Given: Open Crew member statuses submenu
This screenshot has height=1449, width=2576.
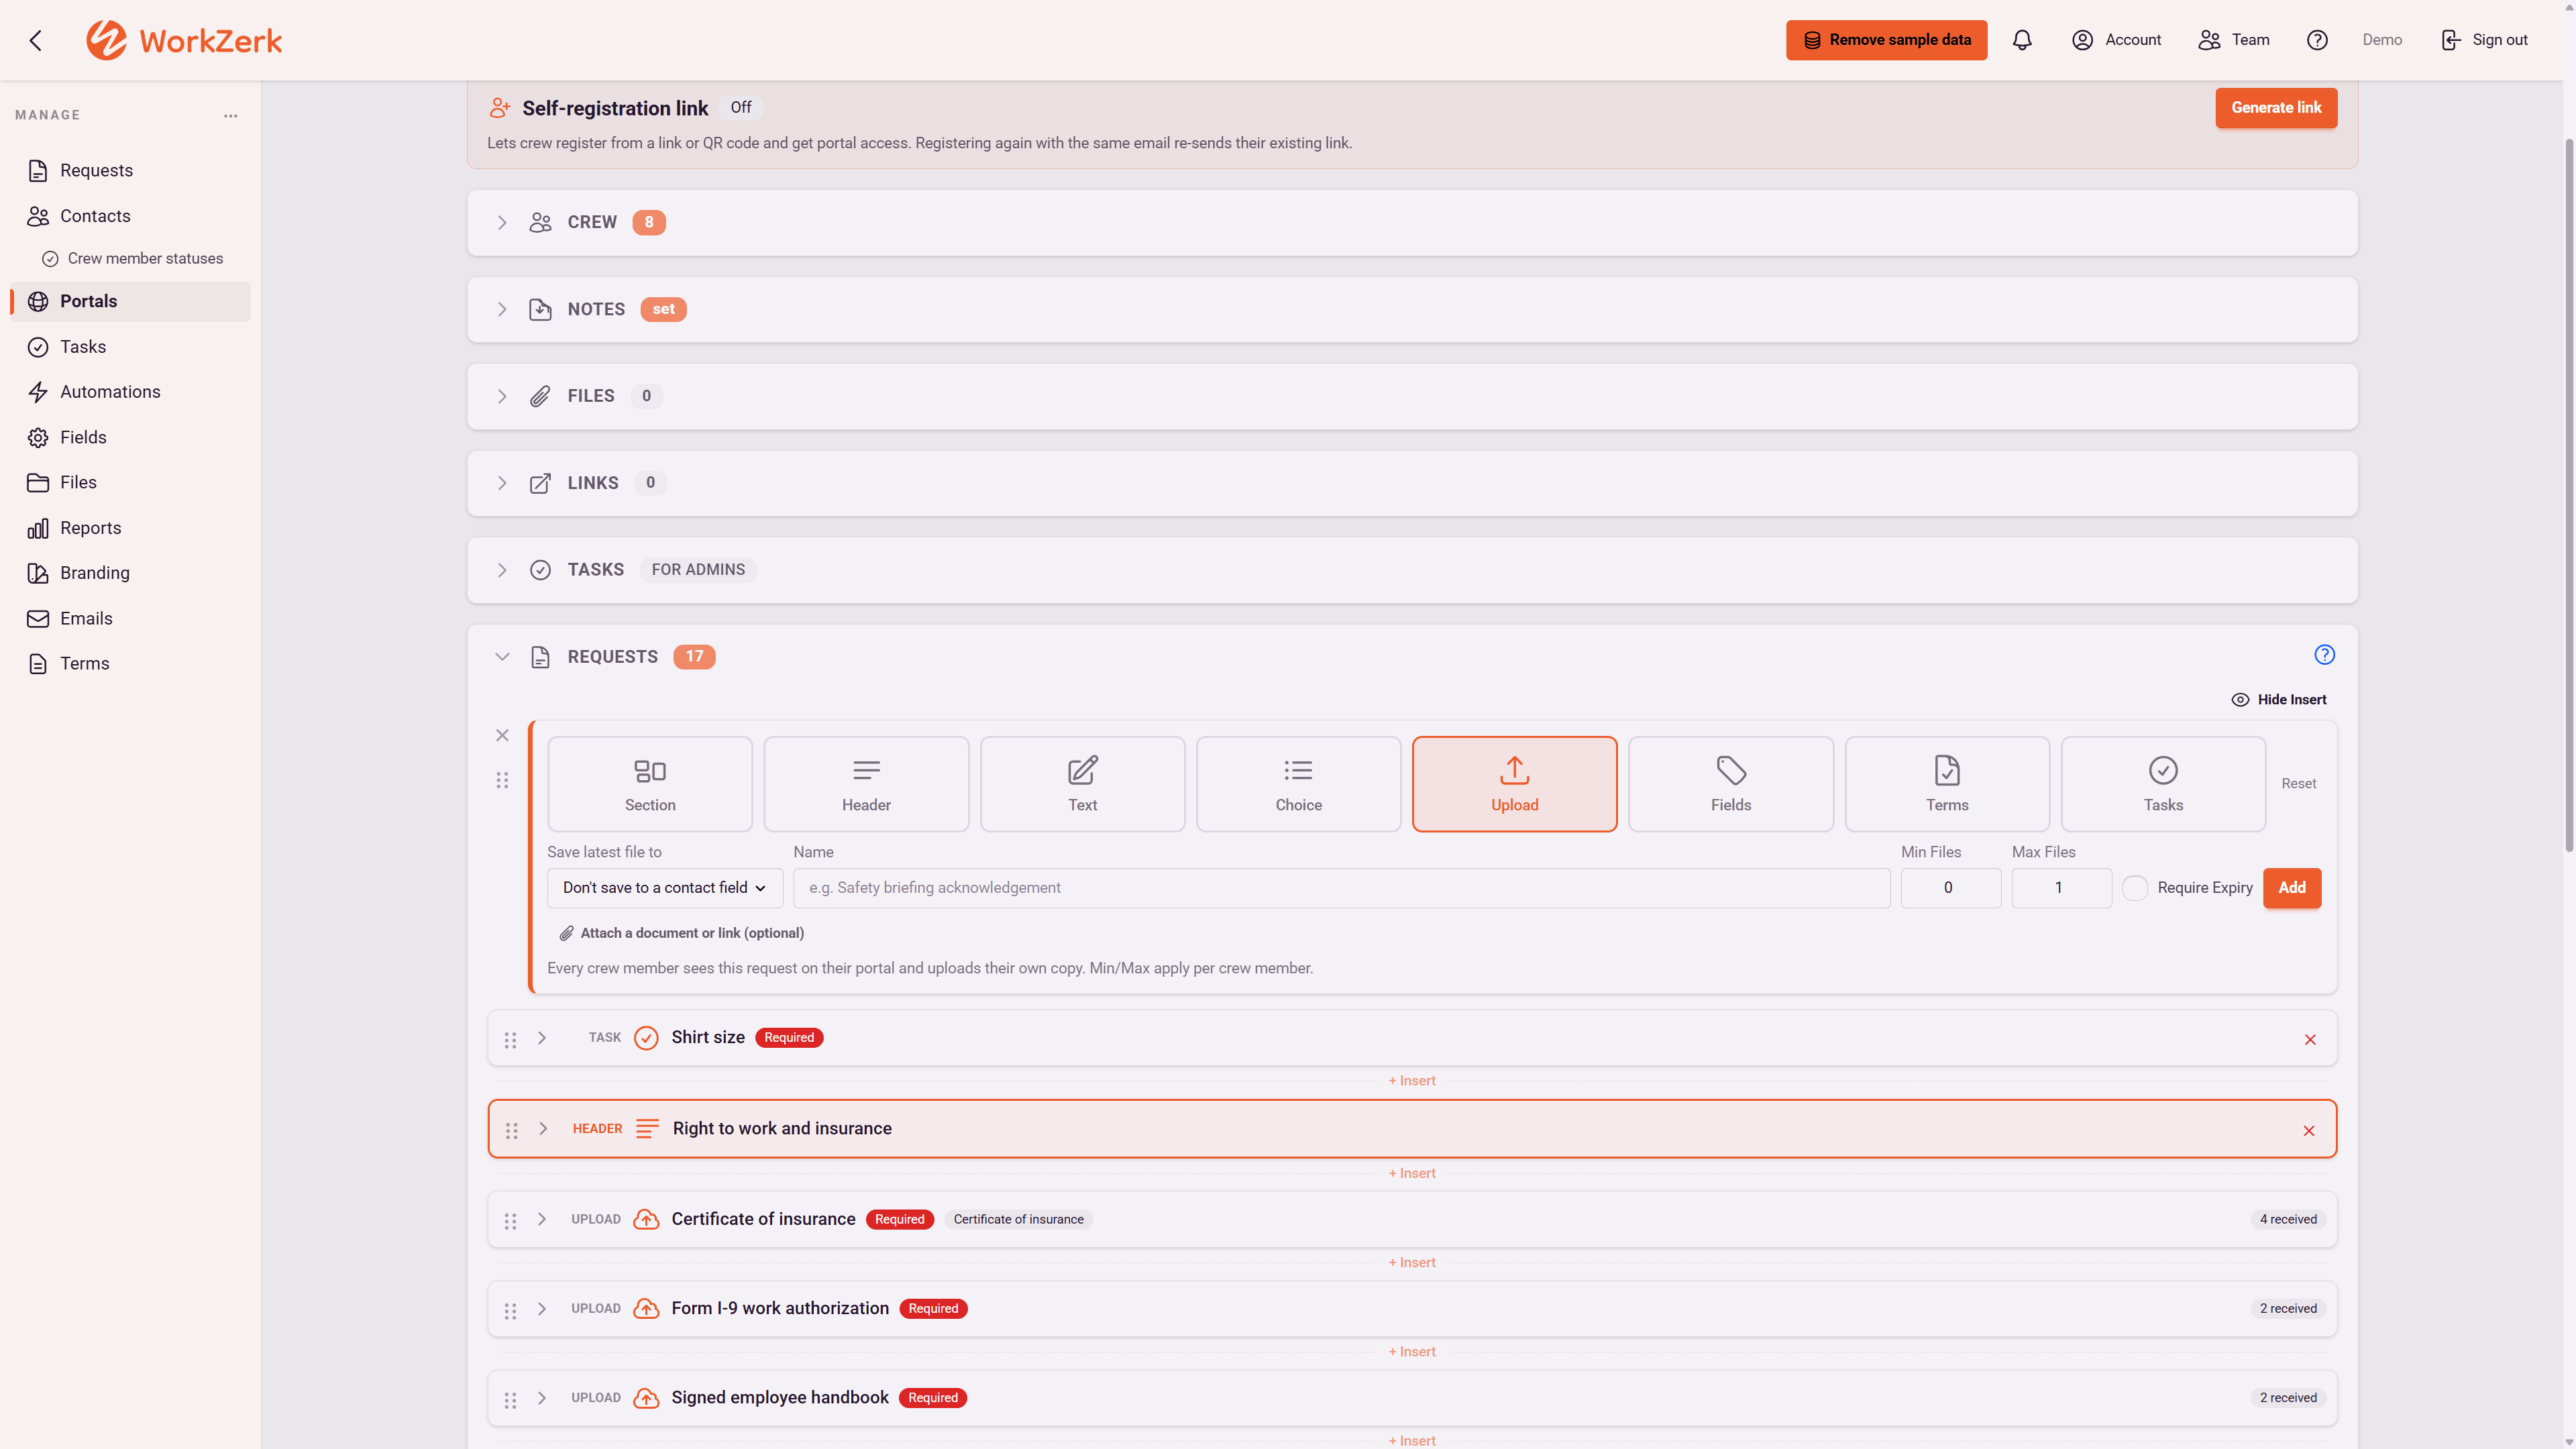Looking at the screenshot, I should [133, 258].
